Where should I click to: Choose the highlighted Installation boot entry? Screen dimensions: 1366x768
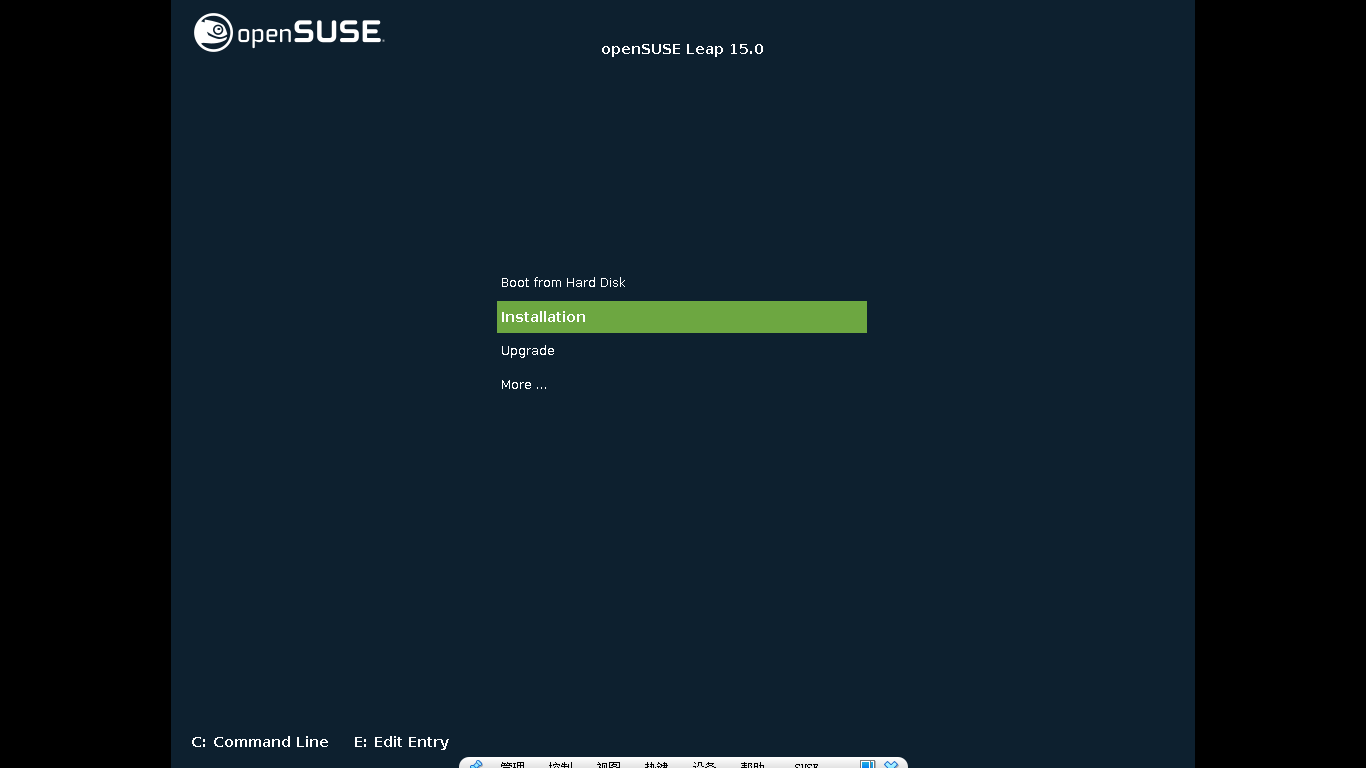click(682, 317)
